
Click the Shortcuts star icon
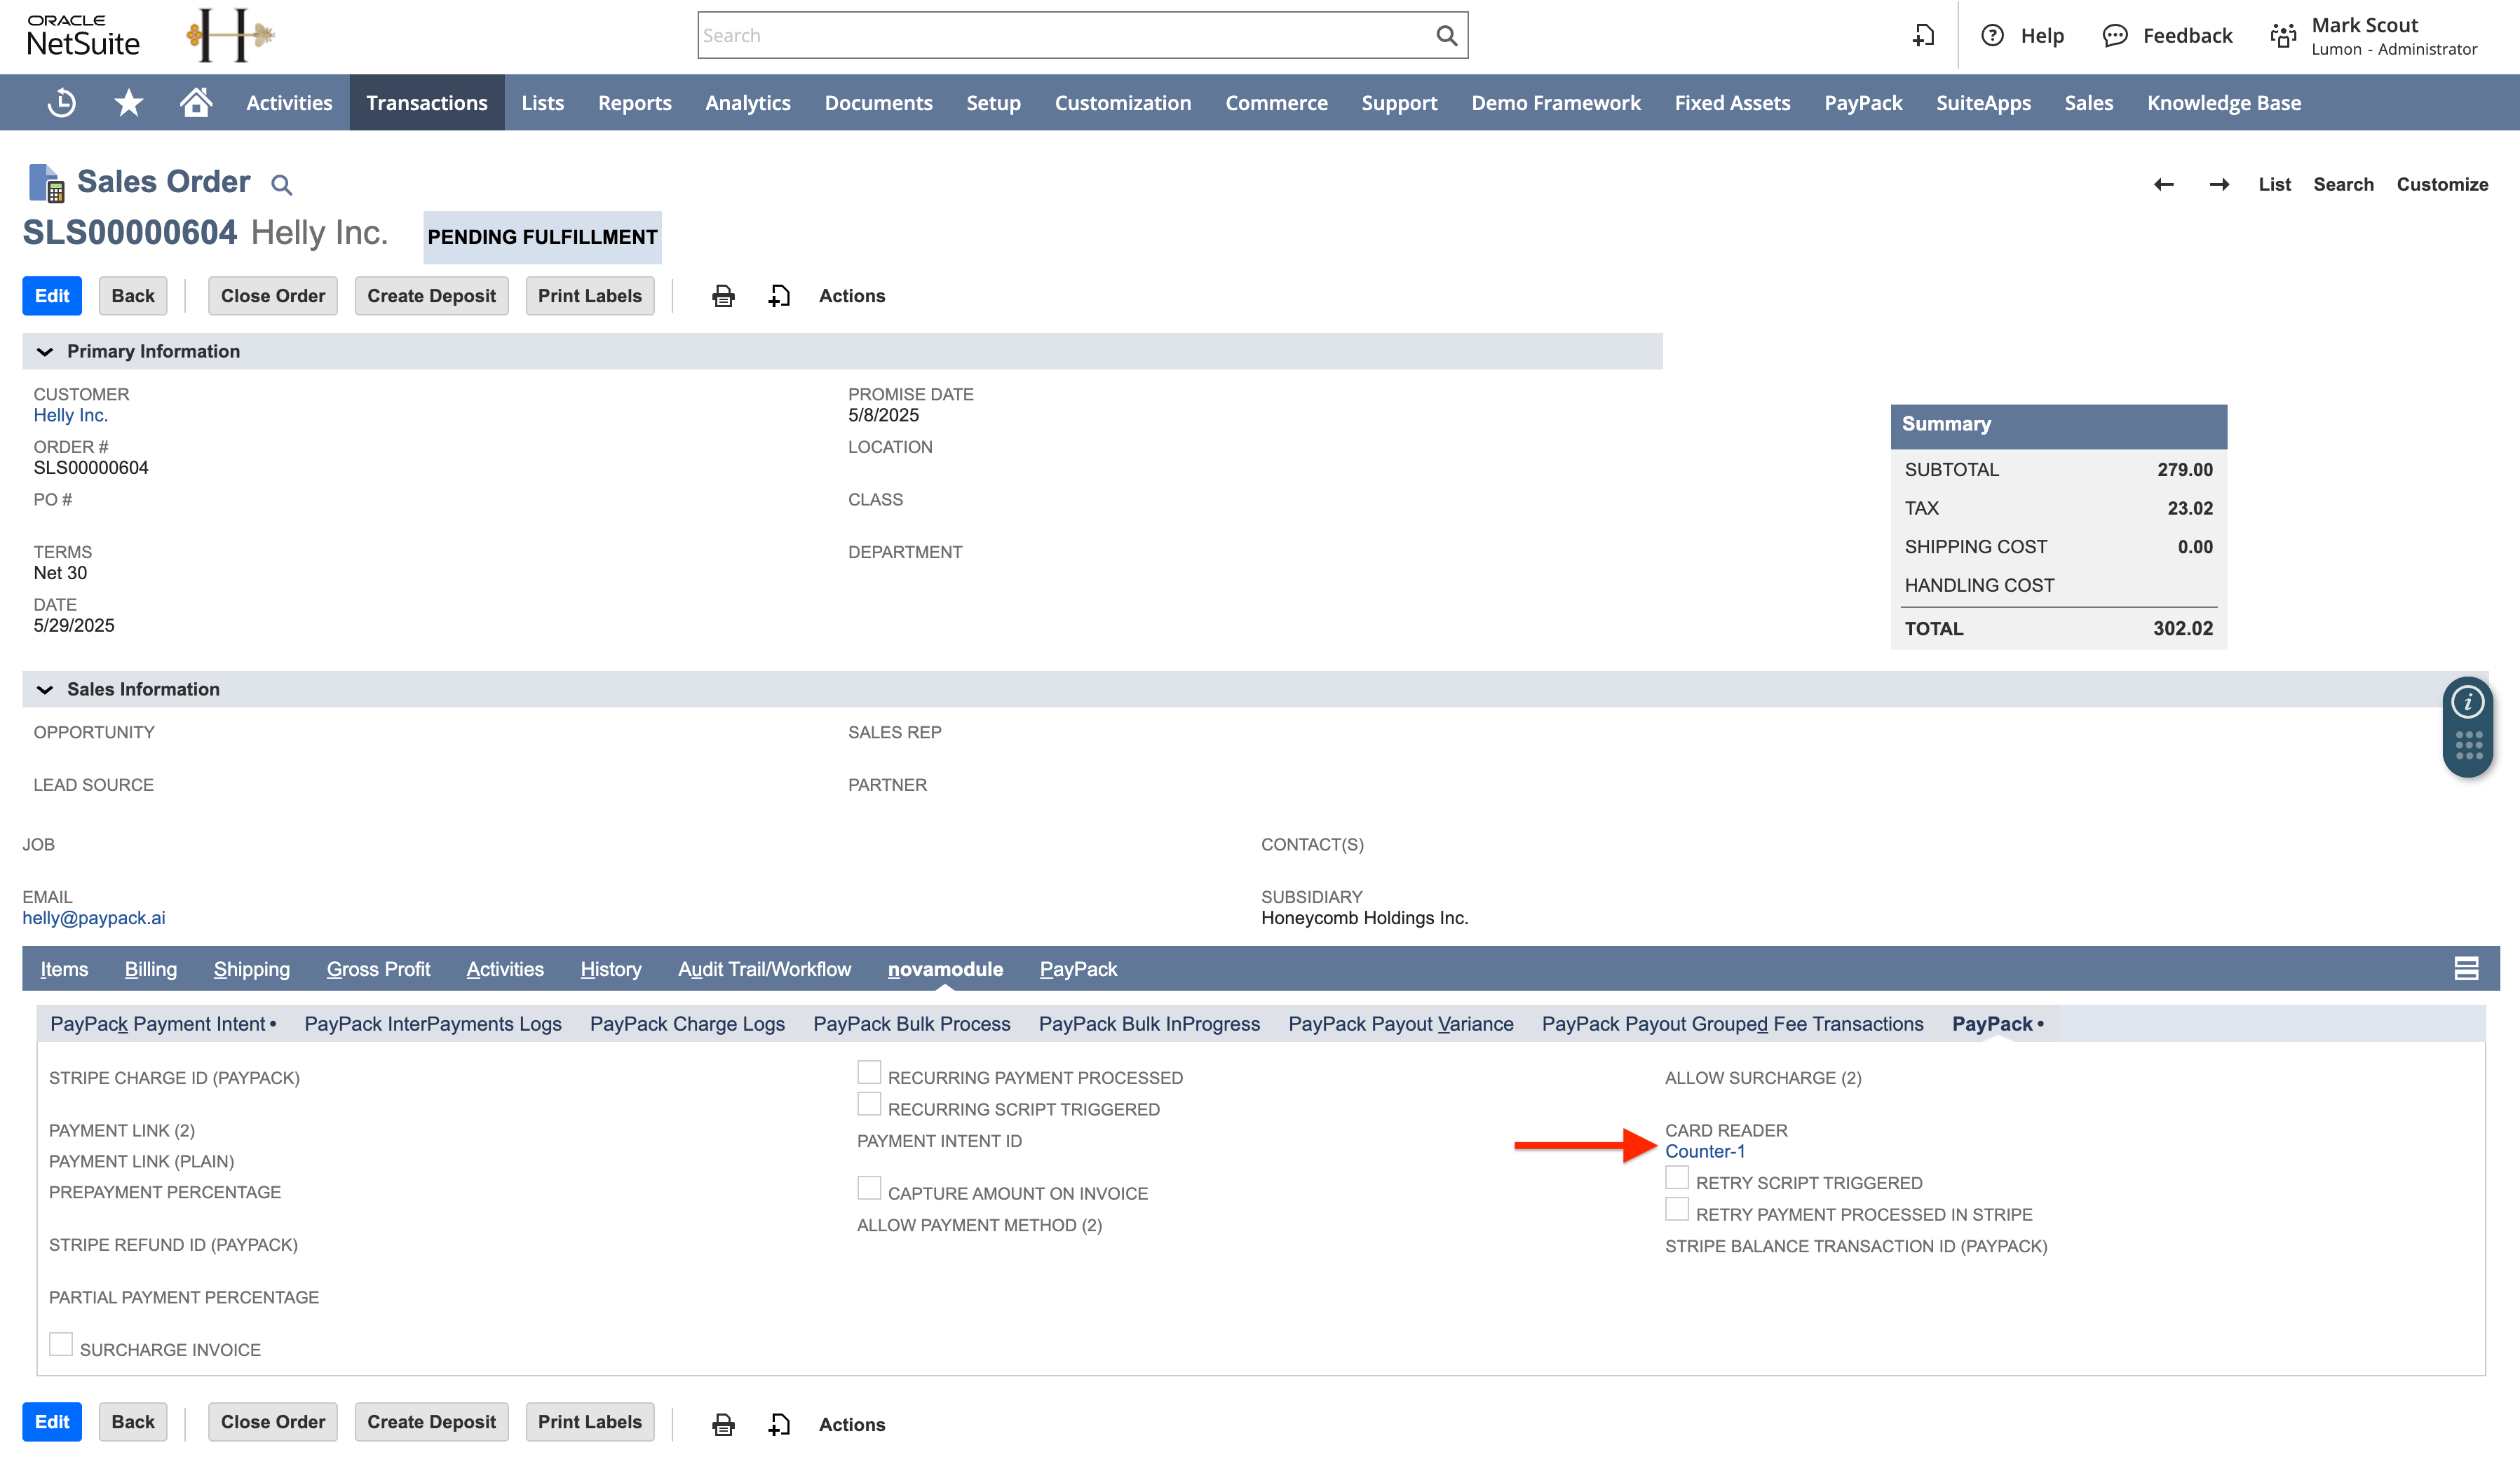[129, 102]
